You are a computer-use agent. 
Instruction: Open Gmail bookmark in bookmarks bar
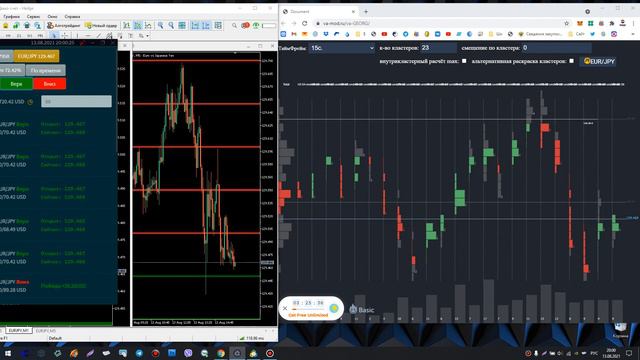coord(294,34)
